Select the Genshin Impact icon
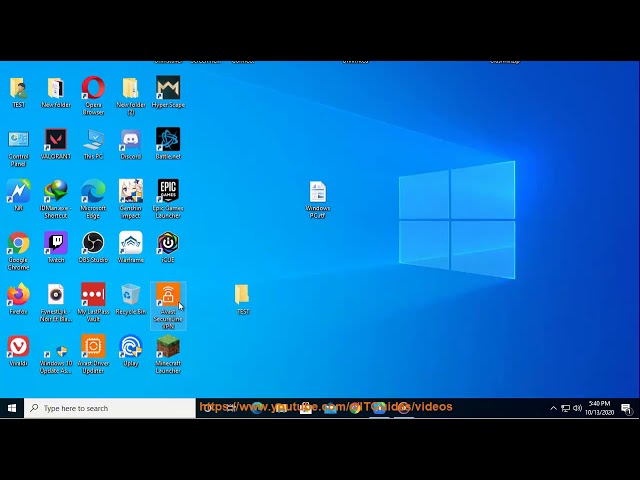This screenshot has height=480, width=640. (x=130, y=192)
